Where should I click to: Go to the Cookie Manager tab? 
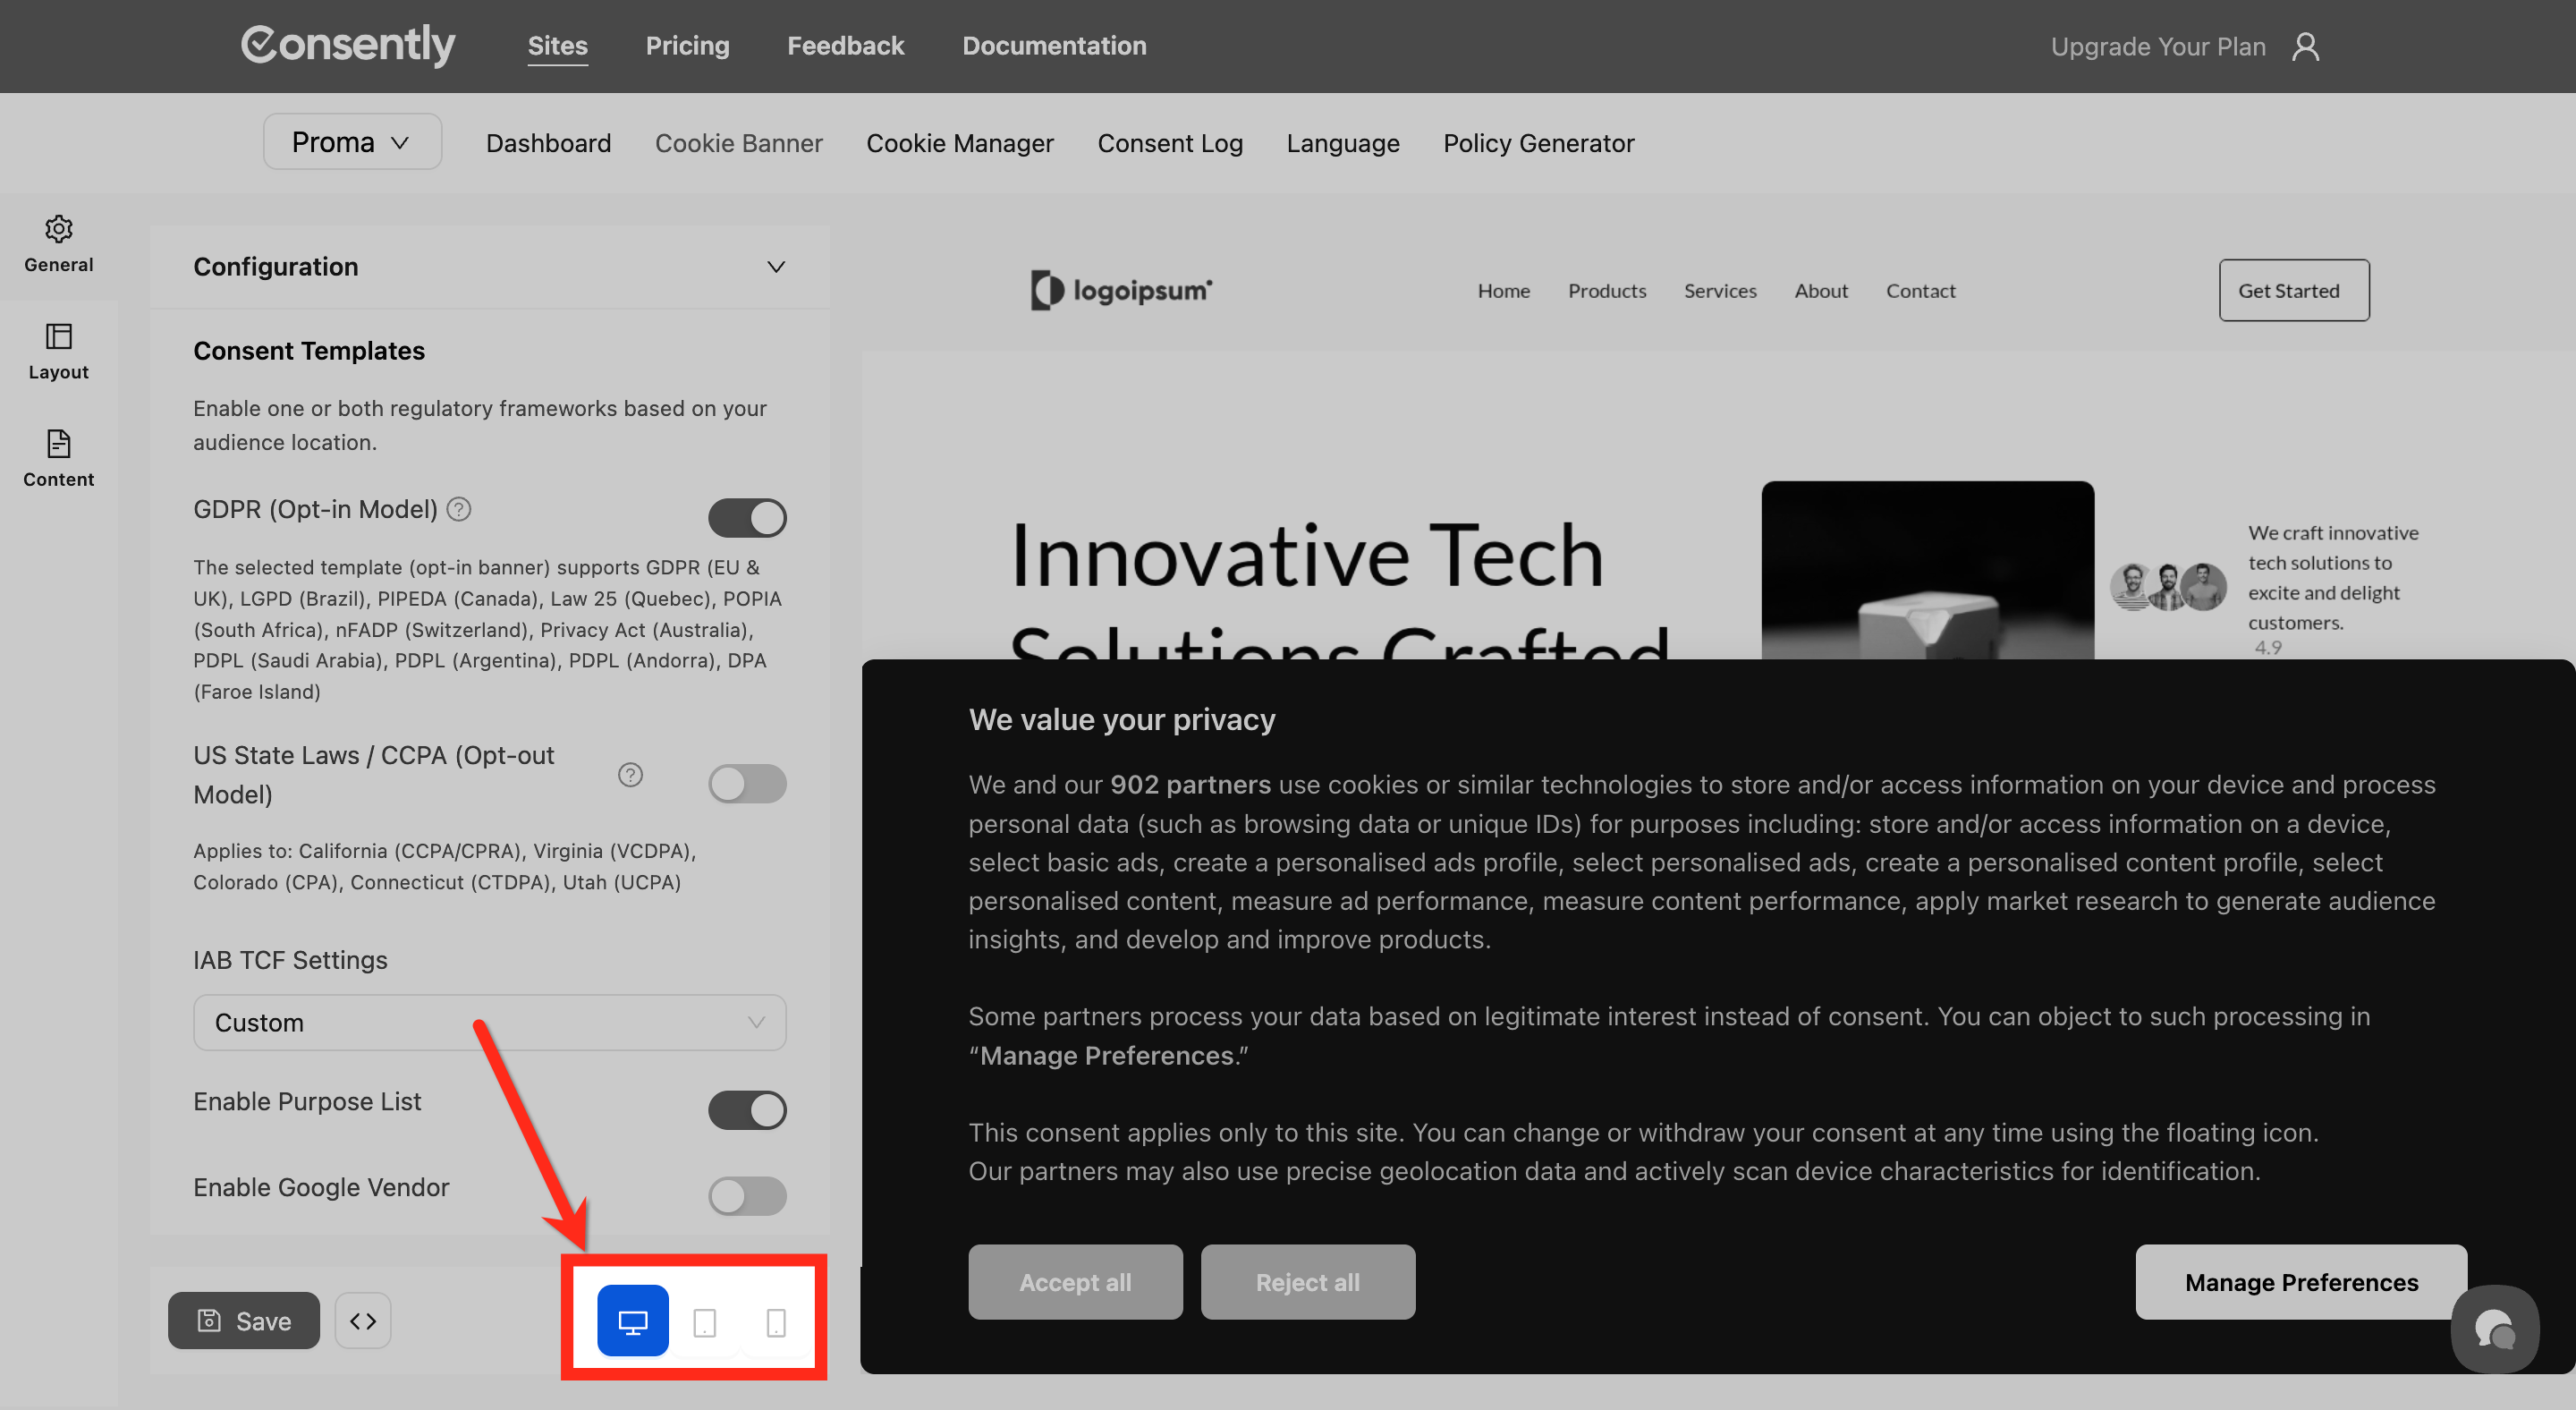pyautogui.click(x=959, y=143)
